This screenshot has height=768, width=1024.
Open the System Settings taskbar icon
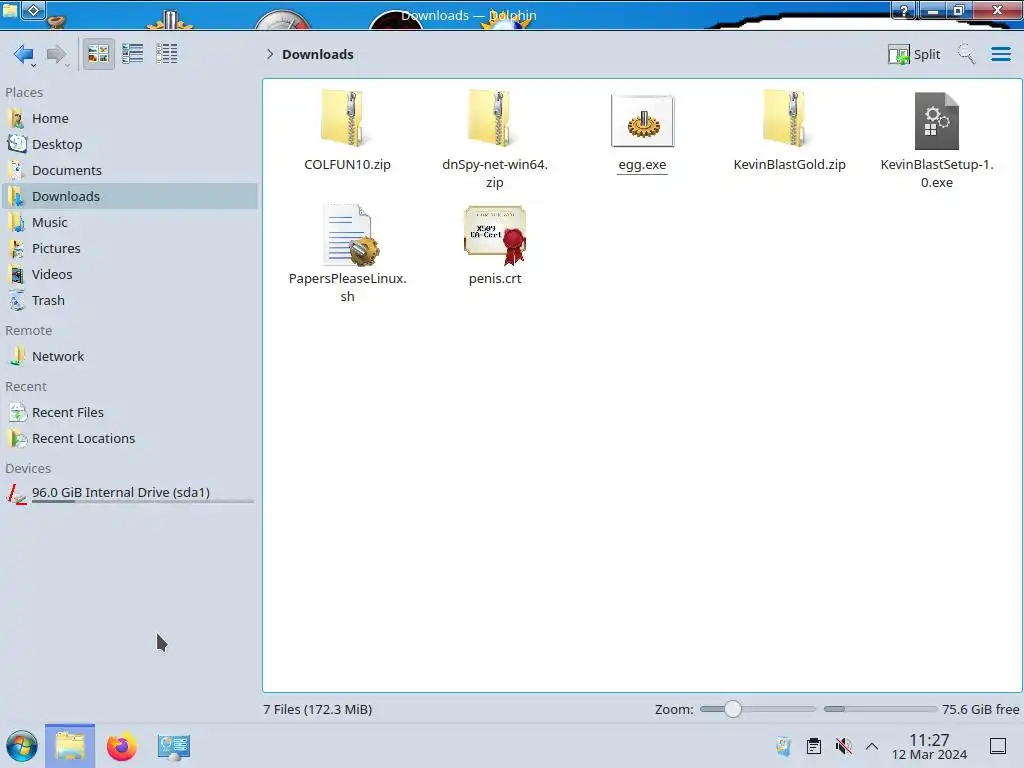(173, 746)
